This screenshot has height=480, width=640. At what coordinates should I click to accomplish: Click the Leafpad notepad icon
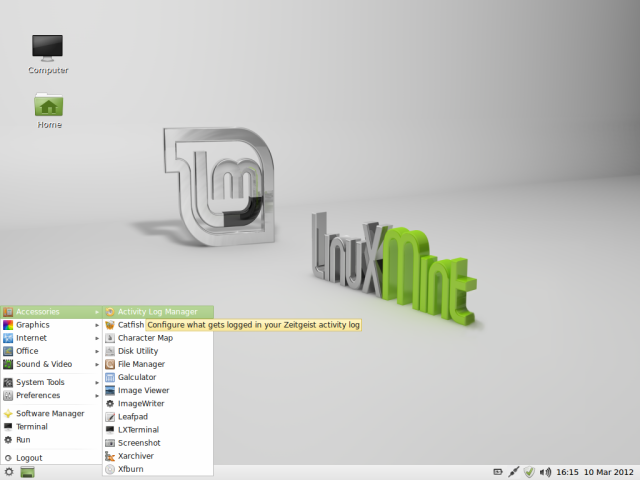(110, 417)
